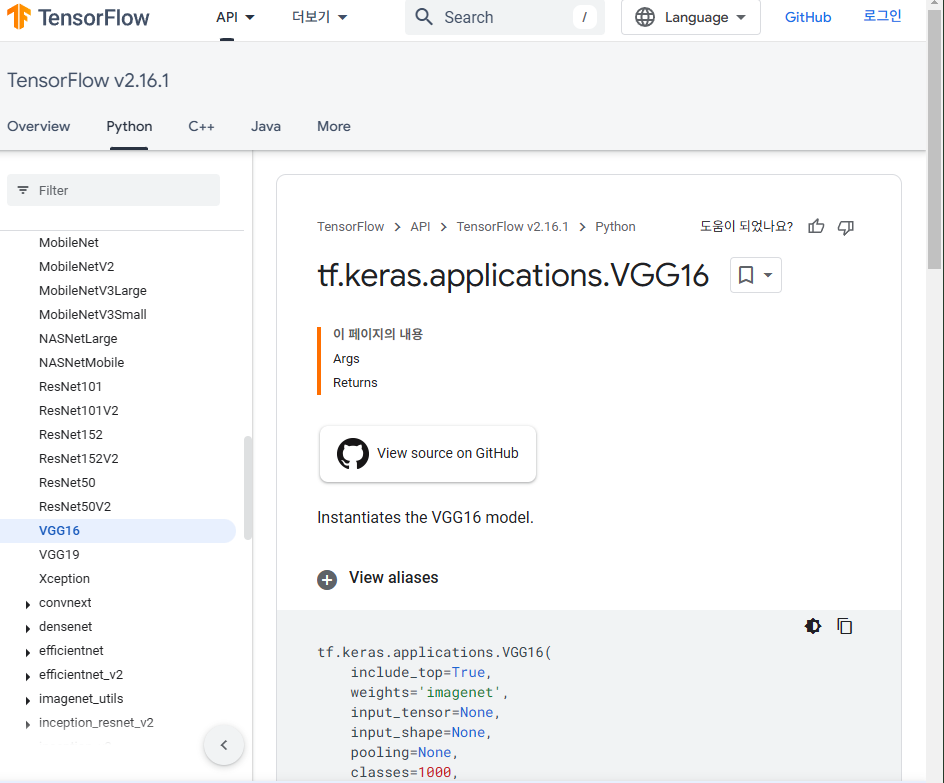The image size is (944, 783).
Task: Switch to the Java tab
Action: pyautogui.click(x=266, y=126)
